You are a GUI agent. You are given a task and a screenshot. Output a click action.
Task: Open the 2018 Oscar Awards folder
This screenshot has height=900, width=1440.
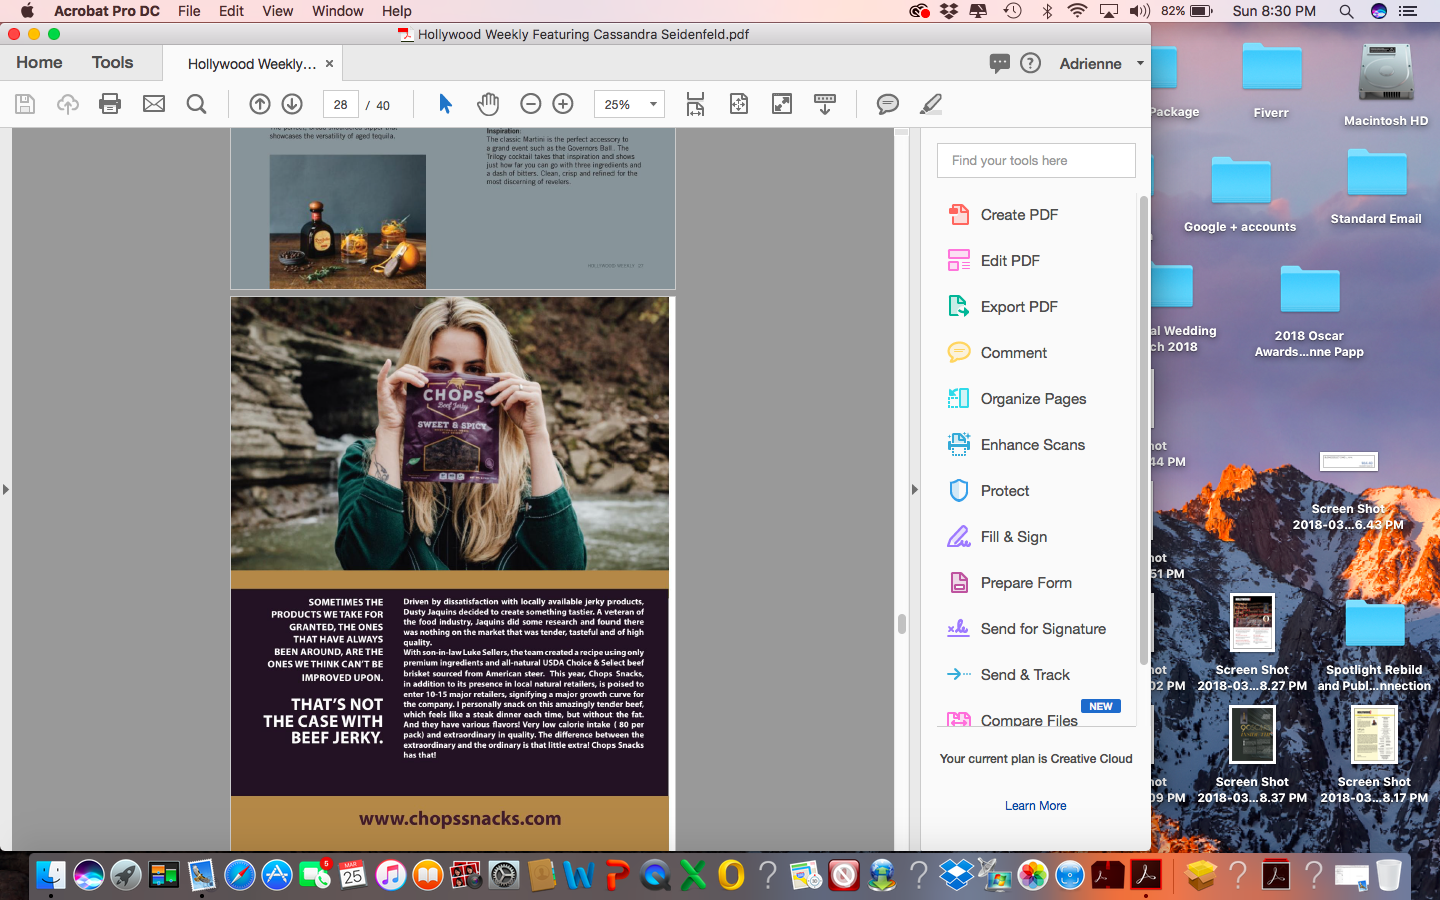click(x=1309, y=311)
